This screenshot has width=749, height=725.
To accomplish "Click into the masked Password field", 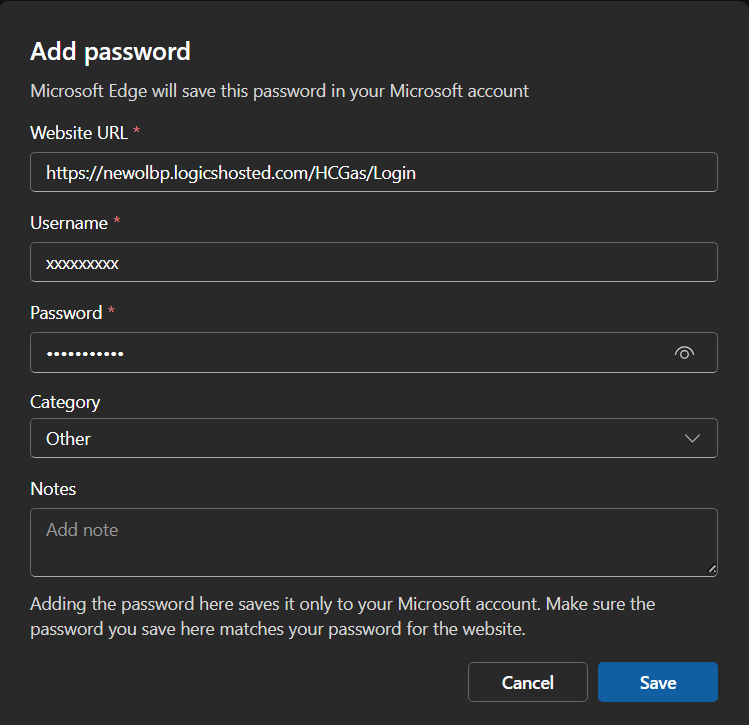I will (x=350, y=353).
